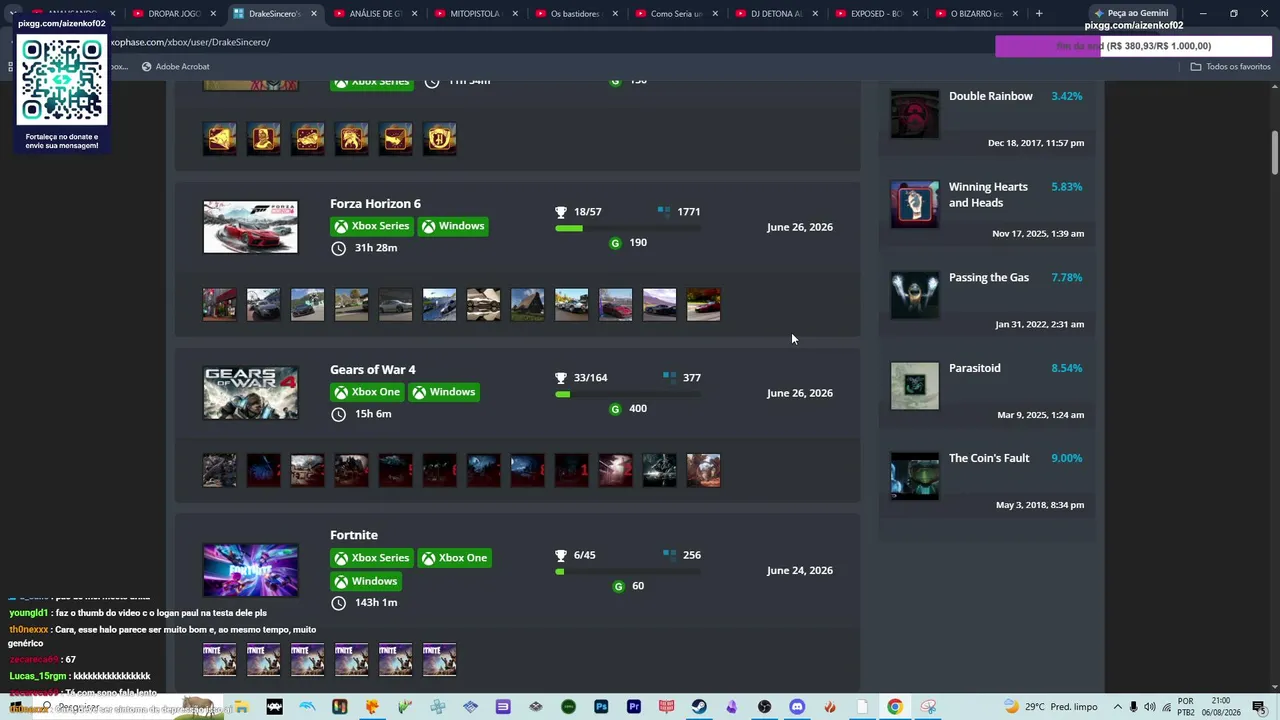The height and width of the screenshot is (720, 1280).
Task: Switch to the DJ DETONA browser tab
Action: tap(777, 14)
